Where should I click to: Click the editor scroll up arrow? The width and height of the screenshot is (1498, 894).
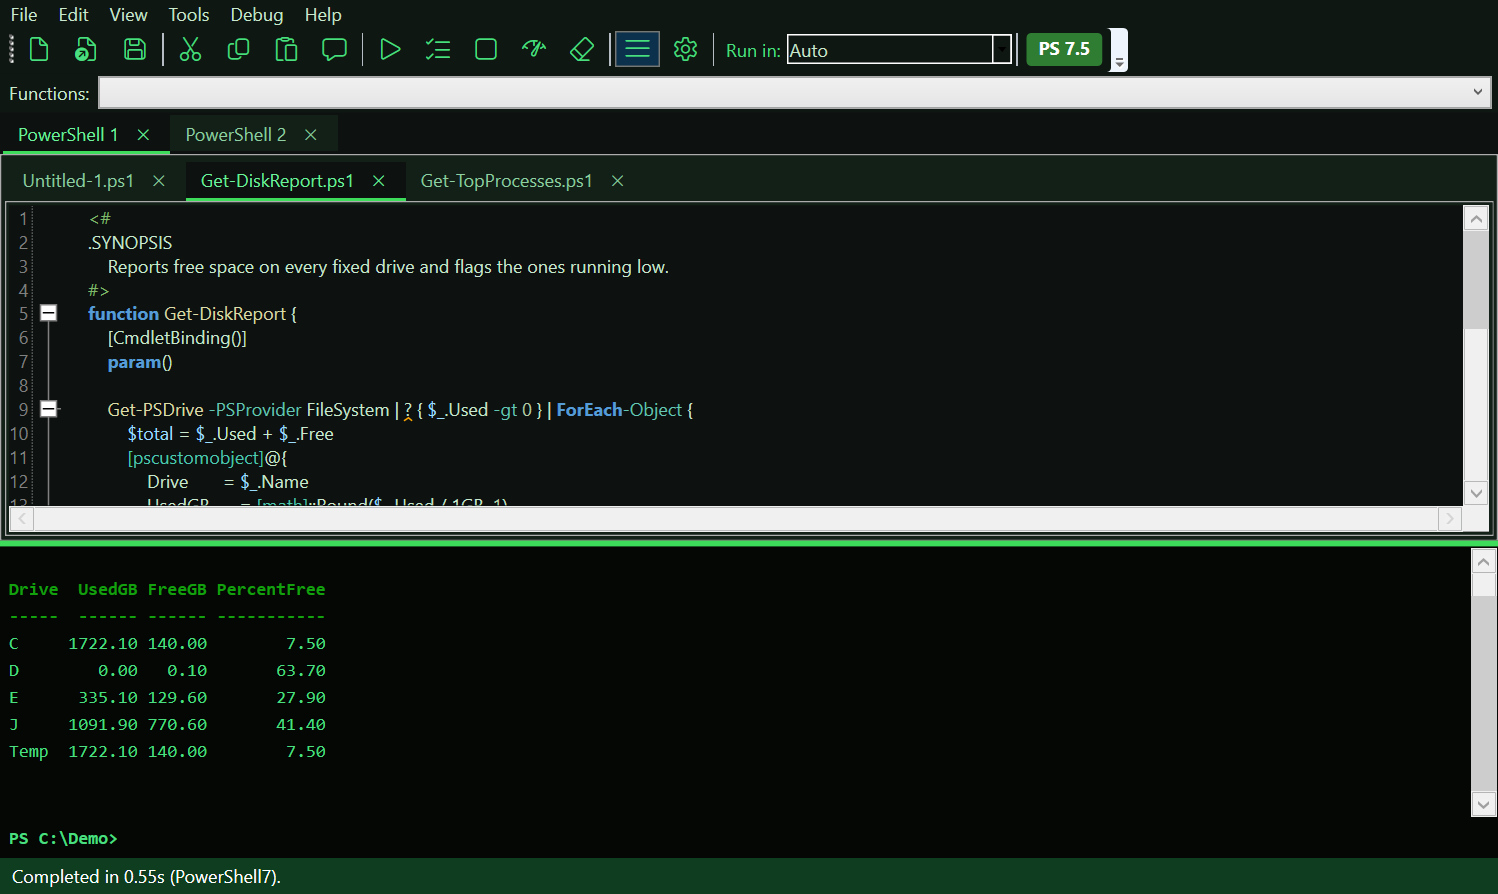pyautogui.click(x=1476, y=218)
